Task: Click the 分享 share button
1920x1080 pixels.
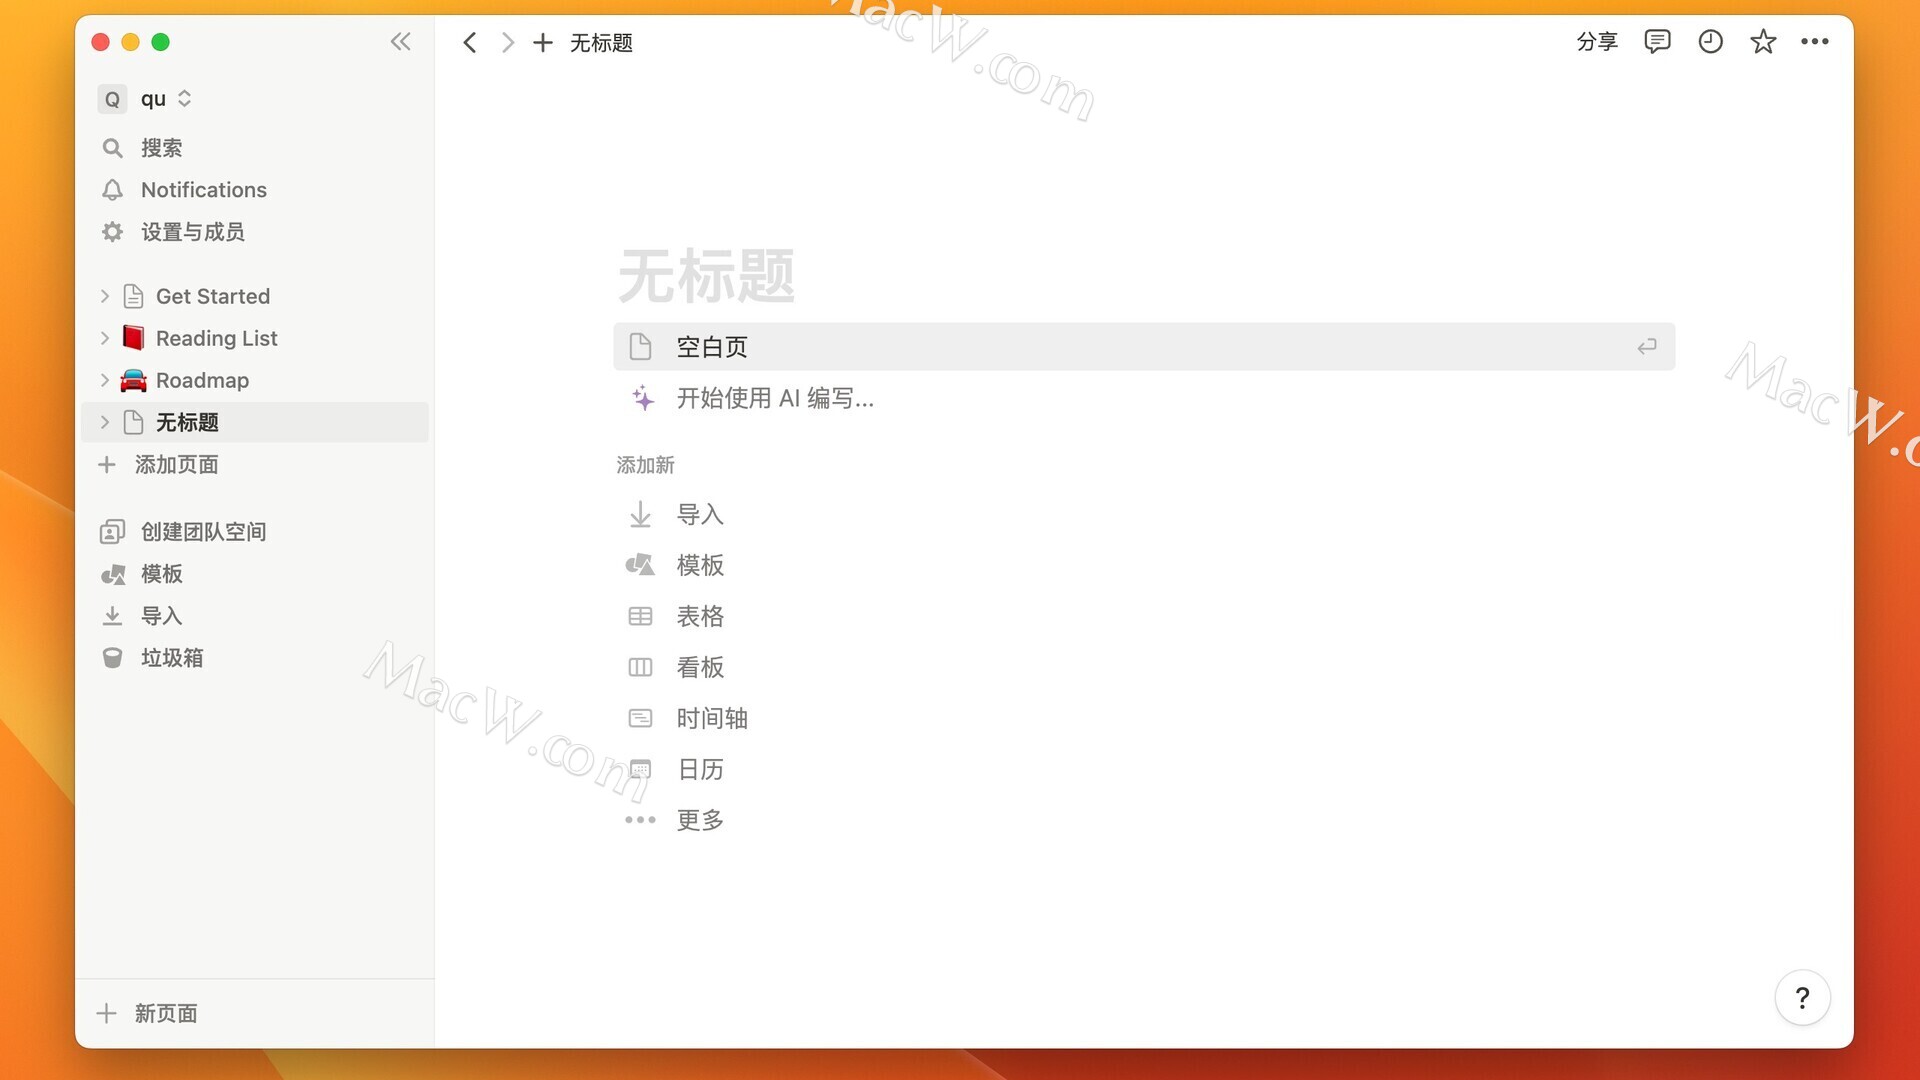Action: pos(1597,42)
